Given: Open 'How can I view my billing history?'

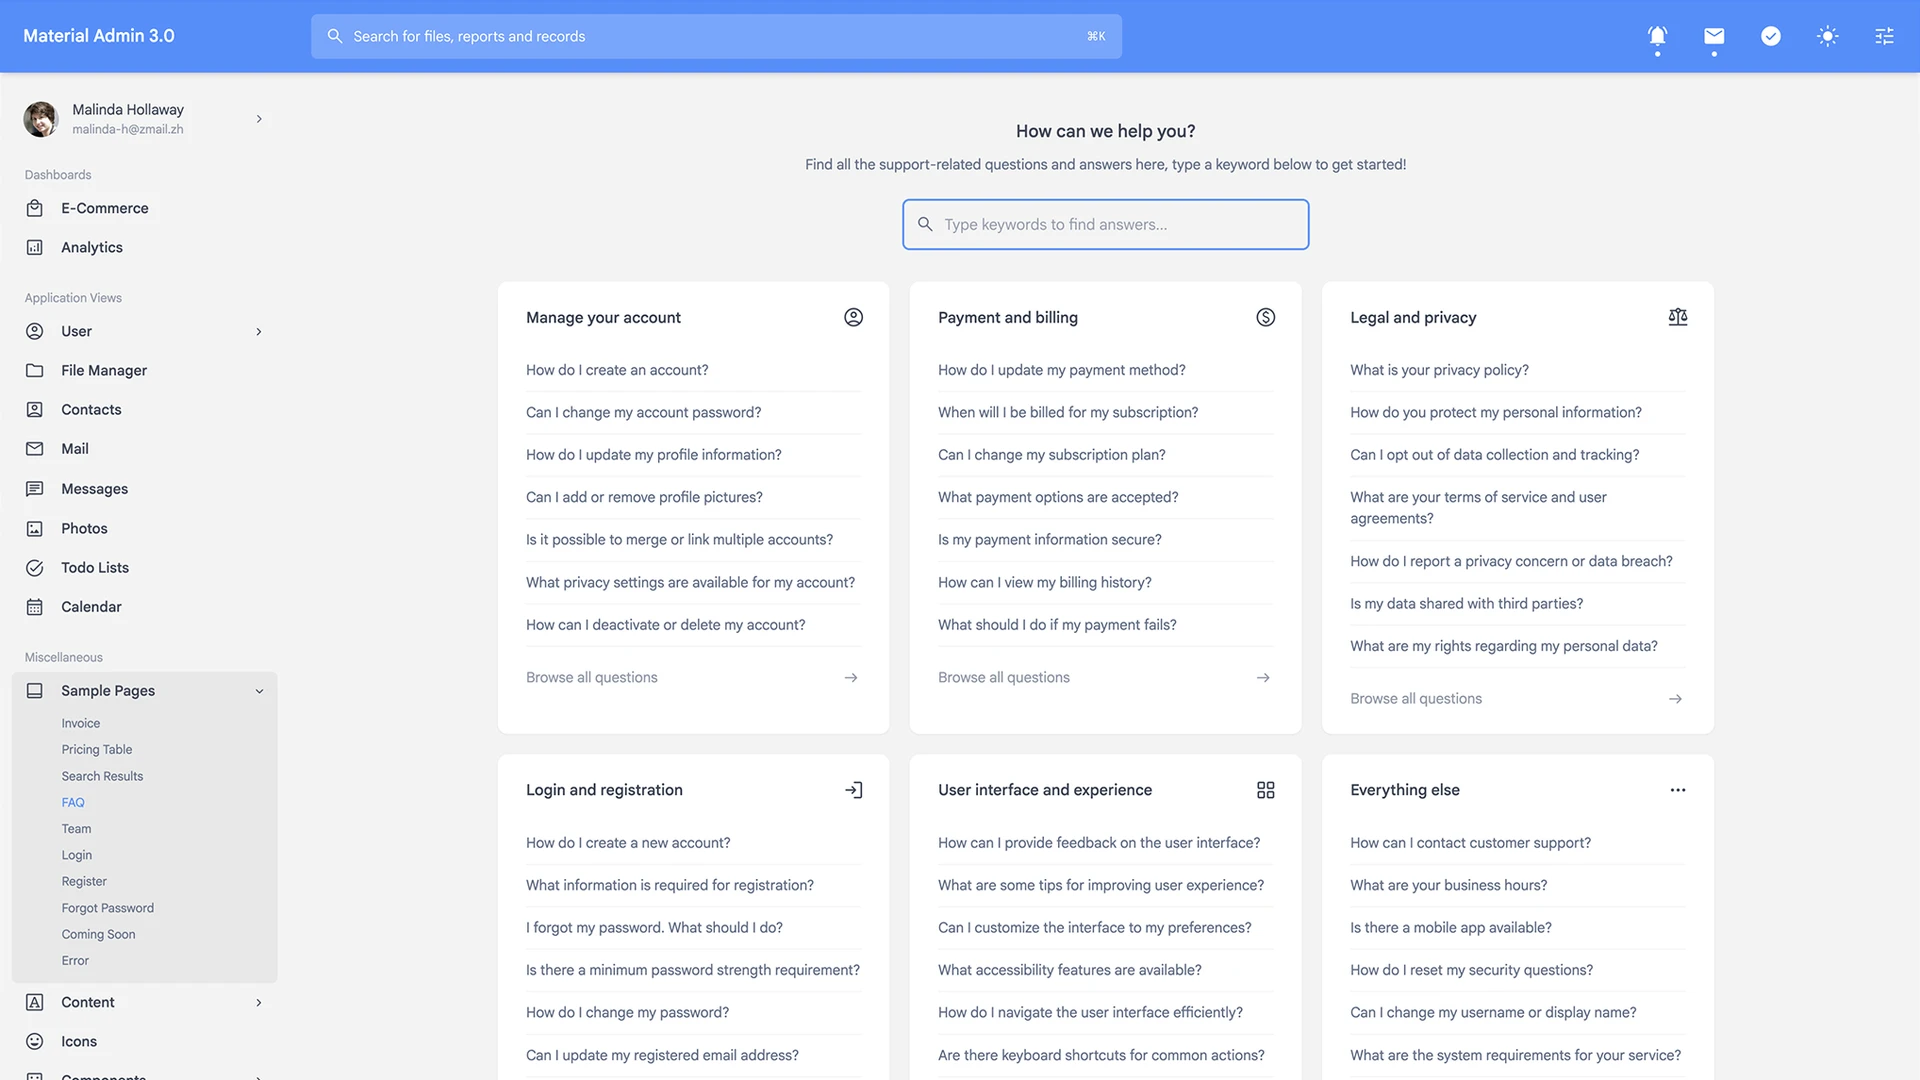Looking at the screenshot, I should 1044,582.
